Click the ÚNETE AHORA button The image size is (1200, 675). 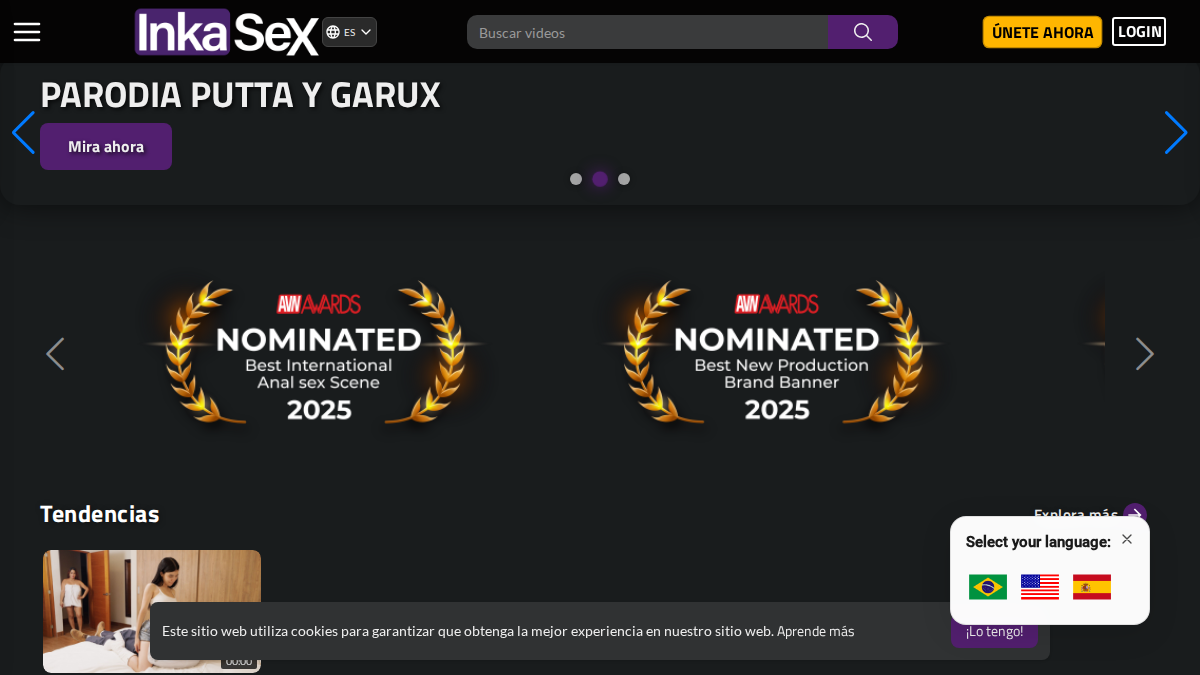[x=1042, y=32]
